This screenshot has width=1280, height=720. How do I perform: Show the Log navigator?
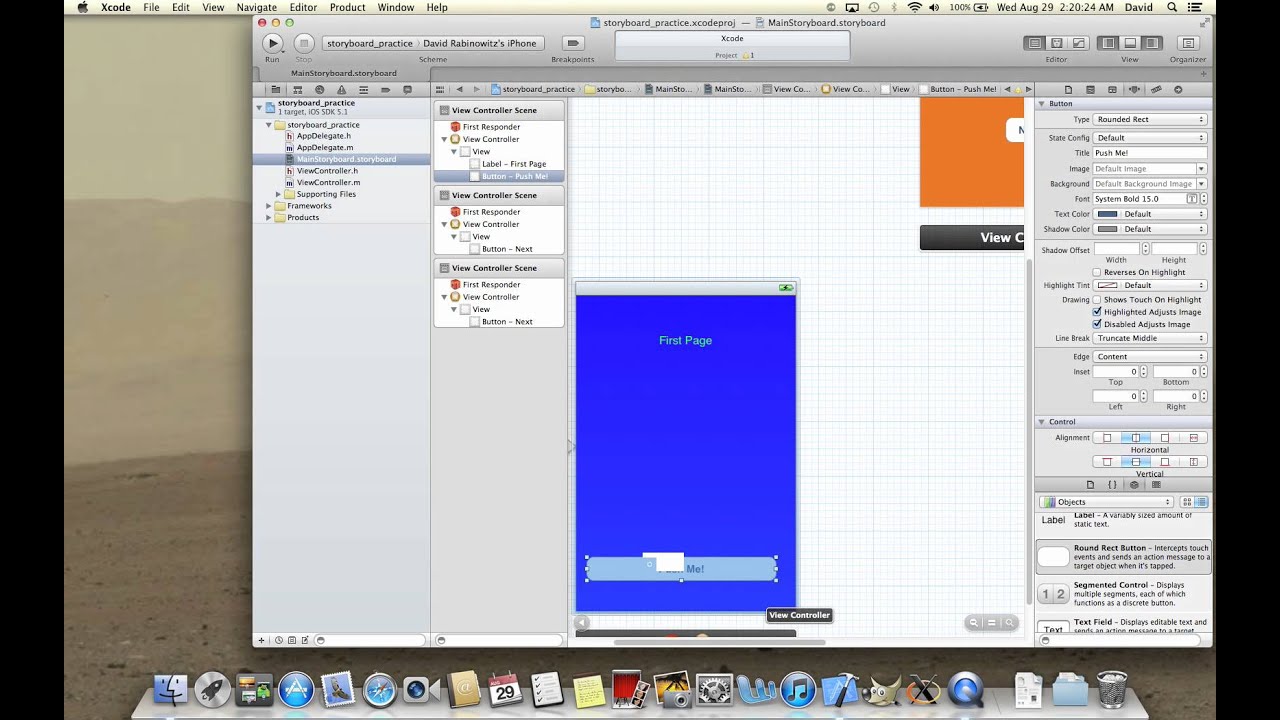point(407,89)
